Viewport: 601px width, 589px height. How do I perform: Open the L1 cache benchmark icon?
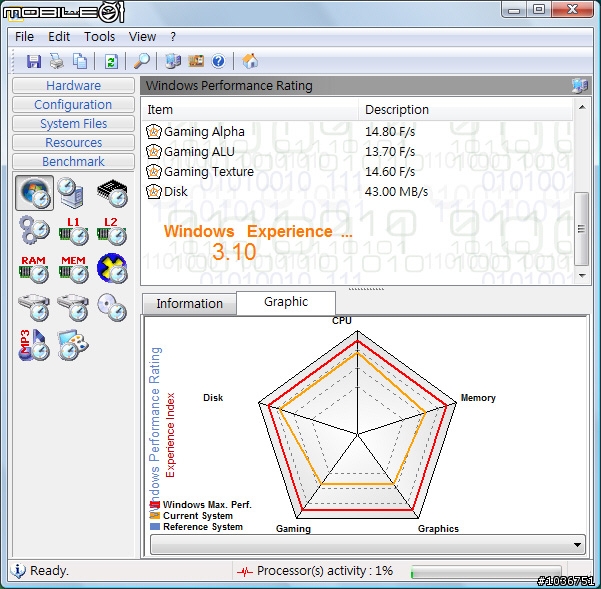pyautogui.click(x=73, y=231)
